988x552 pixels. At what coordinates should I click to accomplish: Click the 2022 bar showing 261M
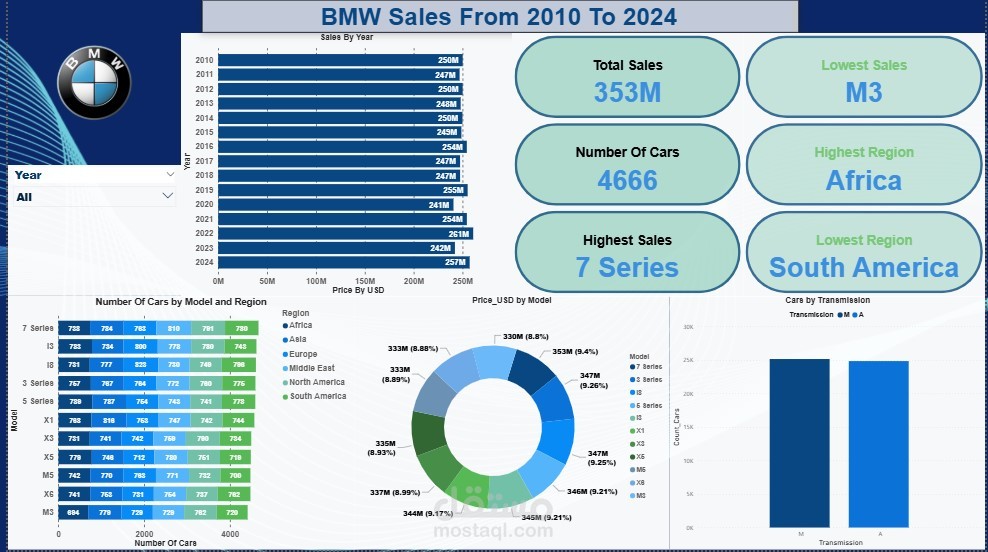pyautogui.click(x=345, y=234)
